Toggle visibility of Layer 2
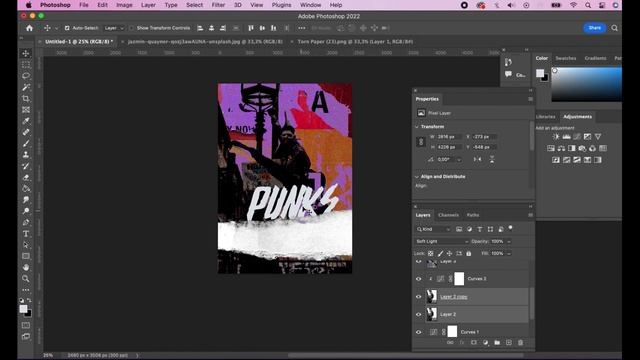Viewport: 640px width, 360px height. (x=418, y=314)
